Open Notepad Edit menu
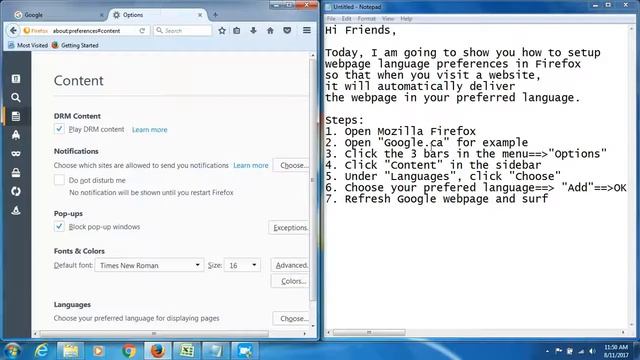Image resolution: width=640 pixels, height=360 pixels. 347,19
